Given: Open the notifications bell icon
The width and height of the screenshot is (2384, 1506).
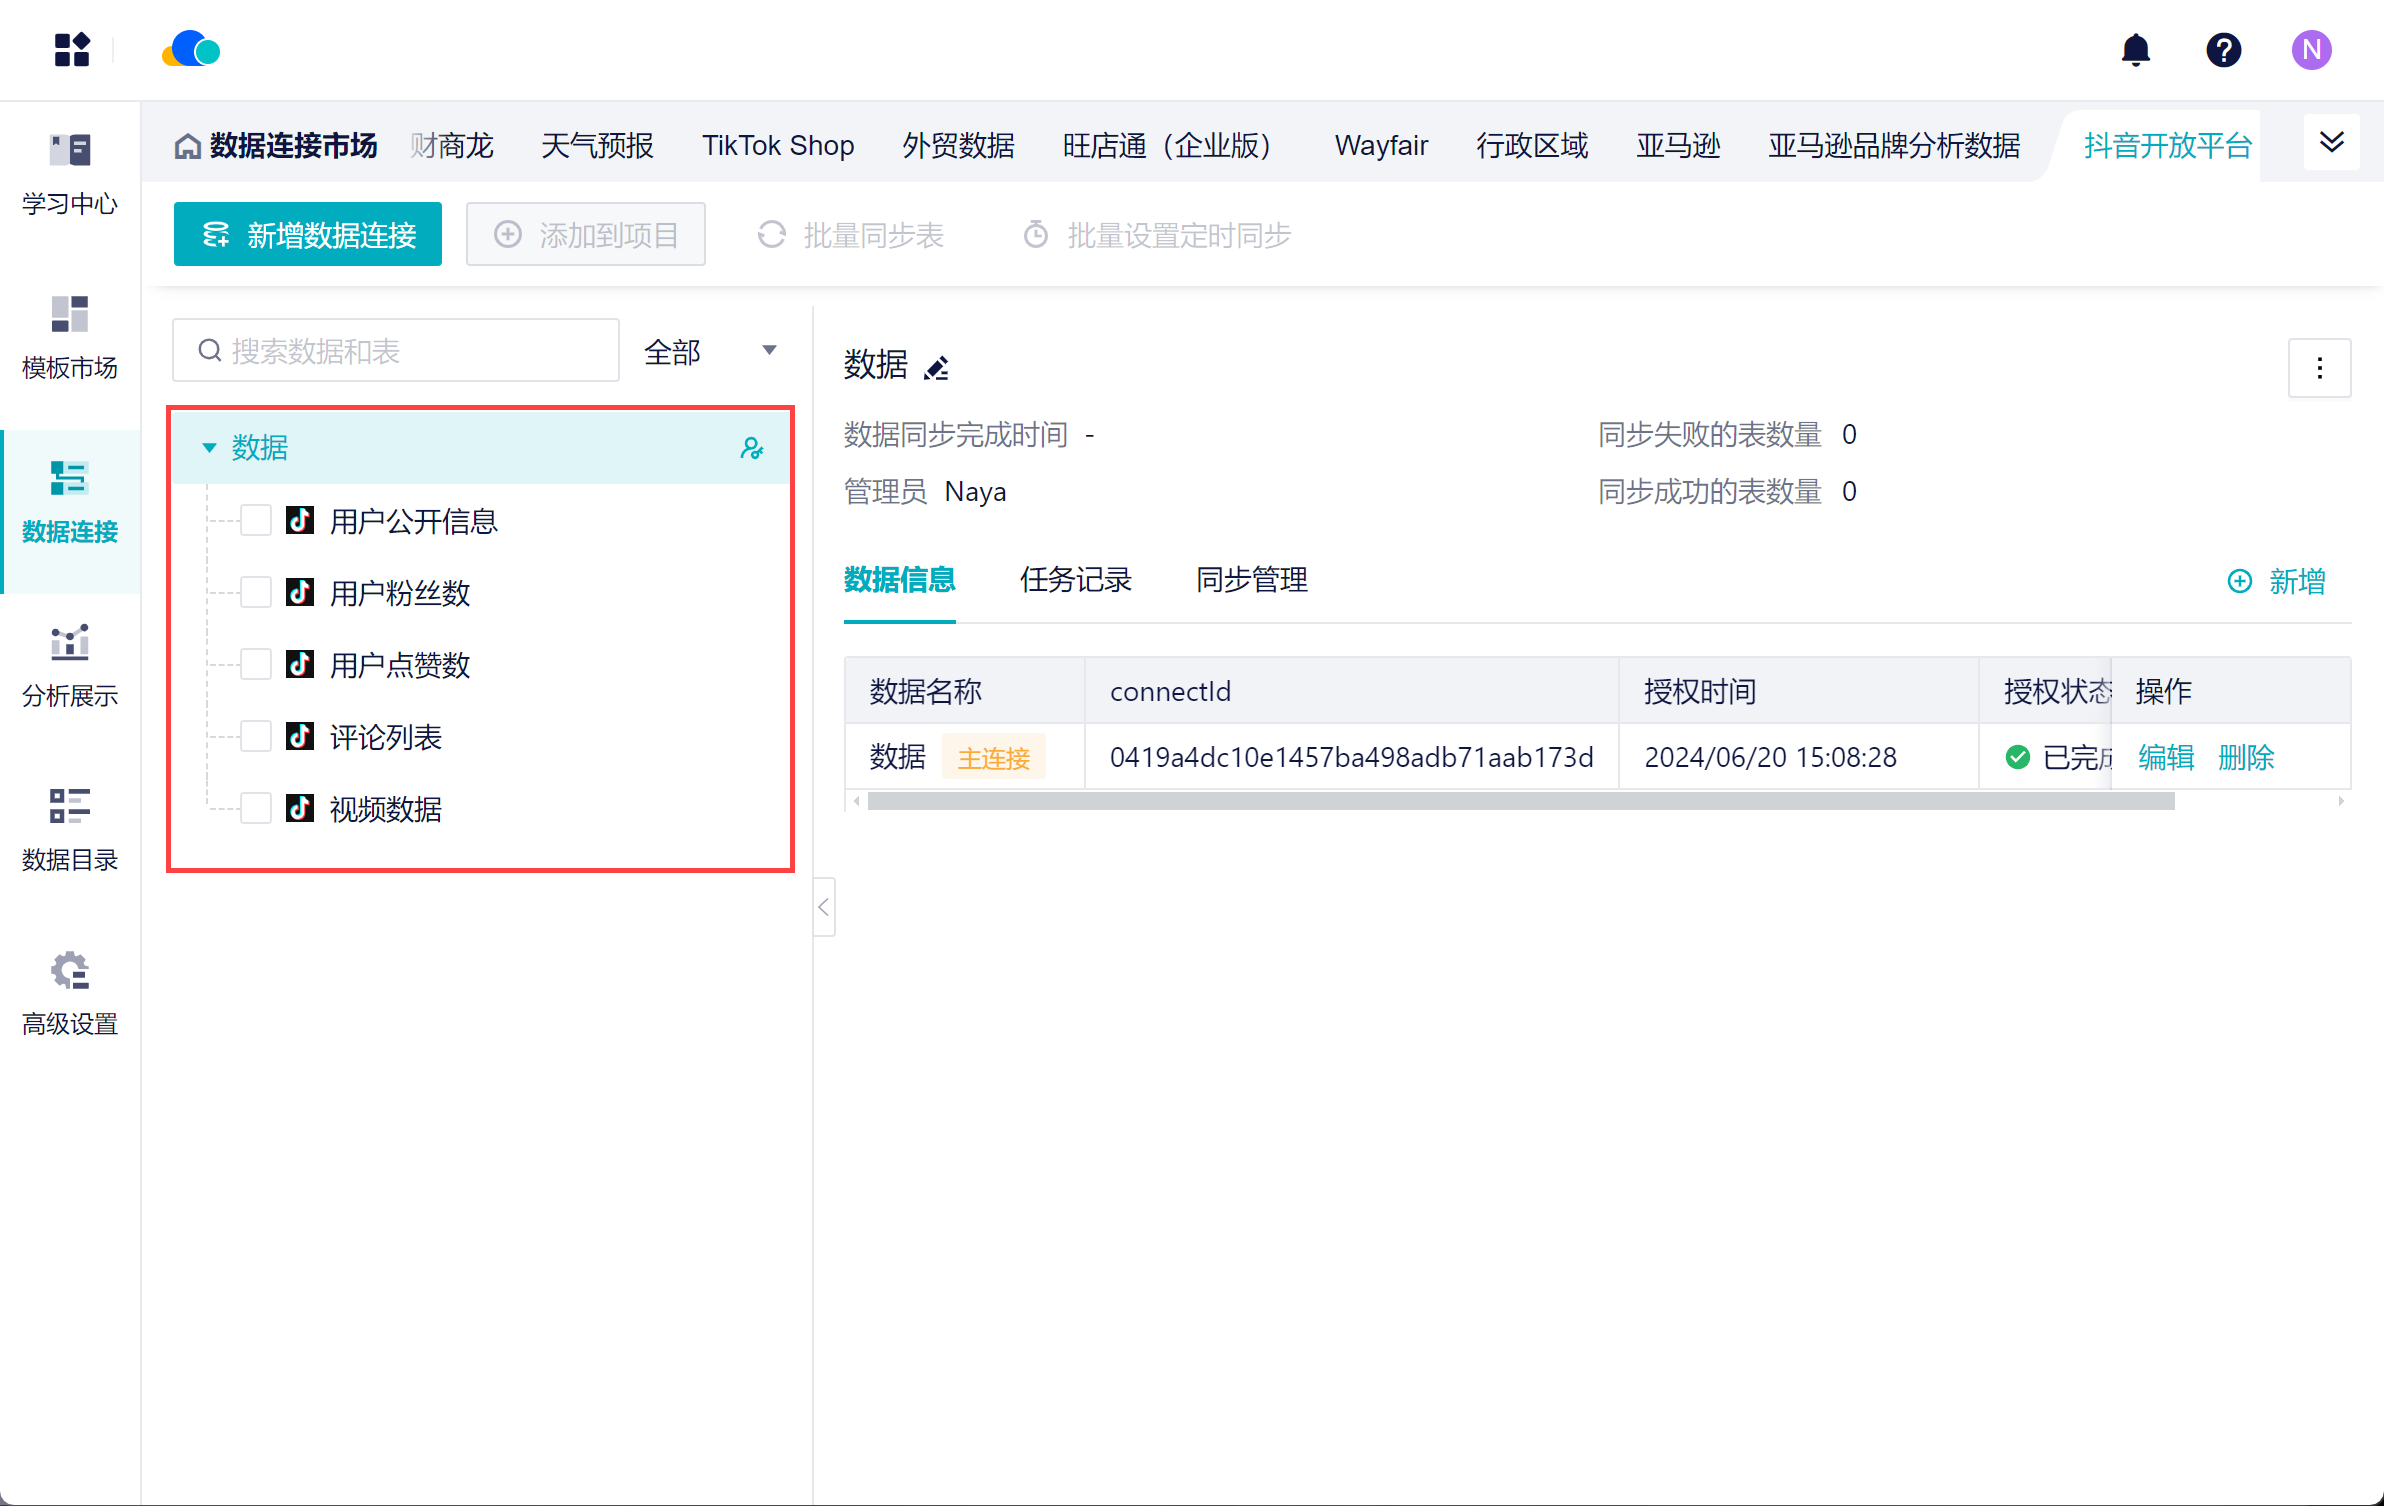Looking at the screenshot, I should pyautogui.click(x=2135, y=50).
